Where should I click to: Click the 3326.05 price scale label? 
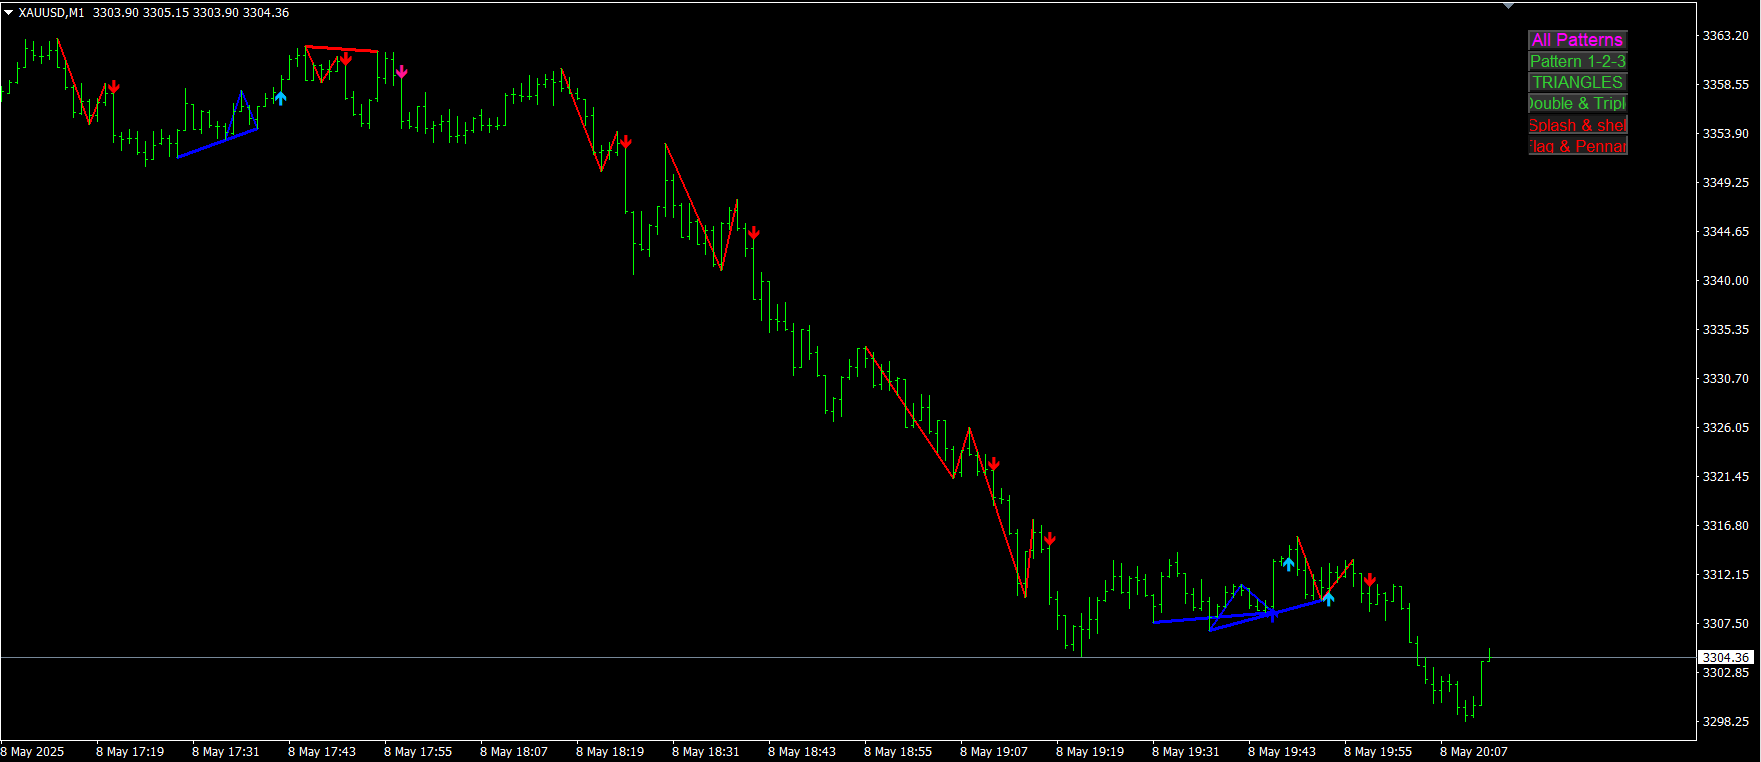pos(1725,428)
